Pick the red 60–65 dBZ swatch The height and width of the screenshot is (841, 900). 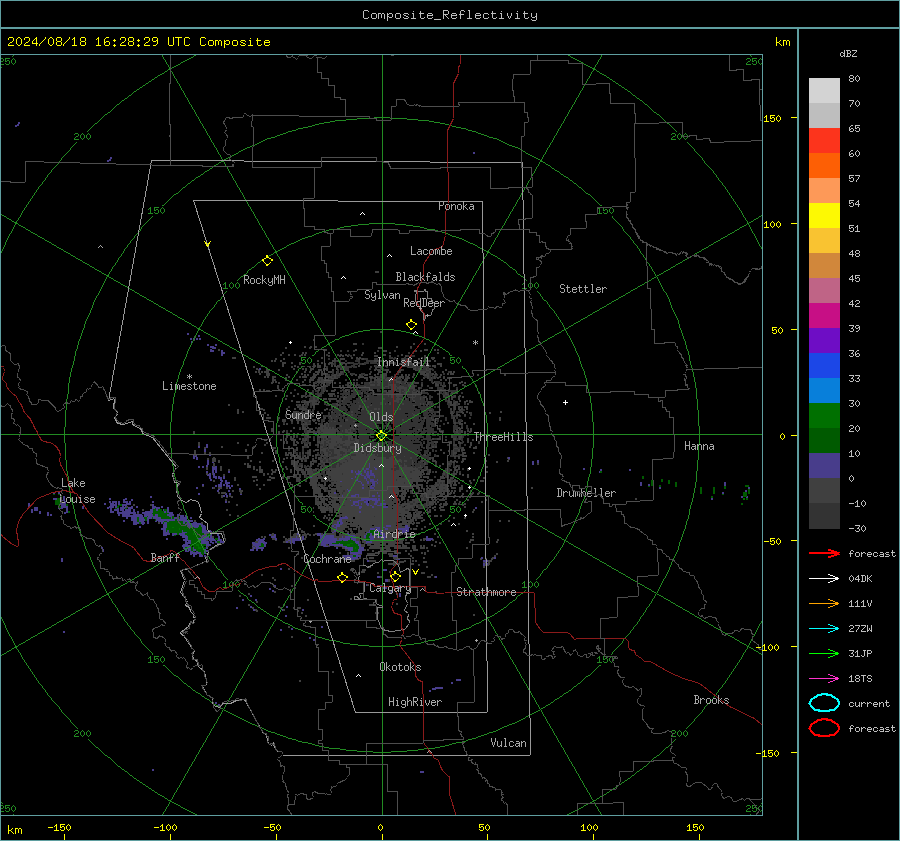[x=824, y=141]
